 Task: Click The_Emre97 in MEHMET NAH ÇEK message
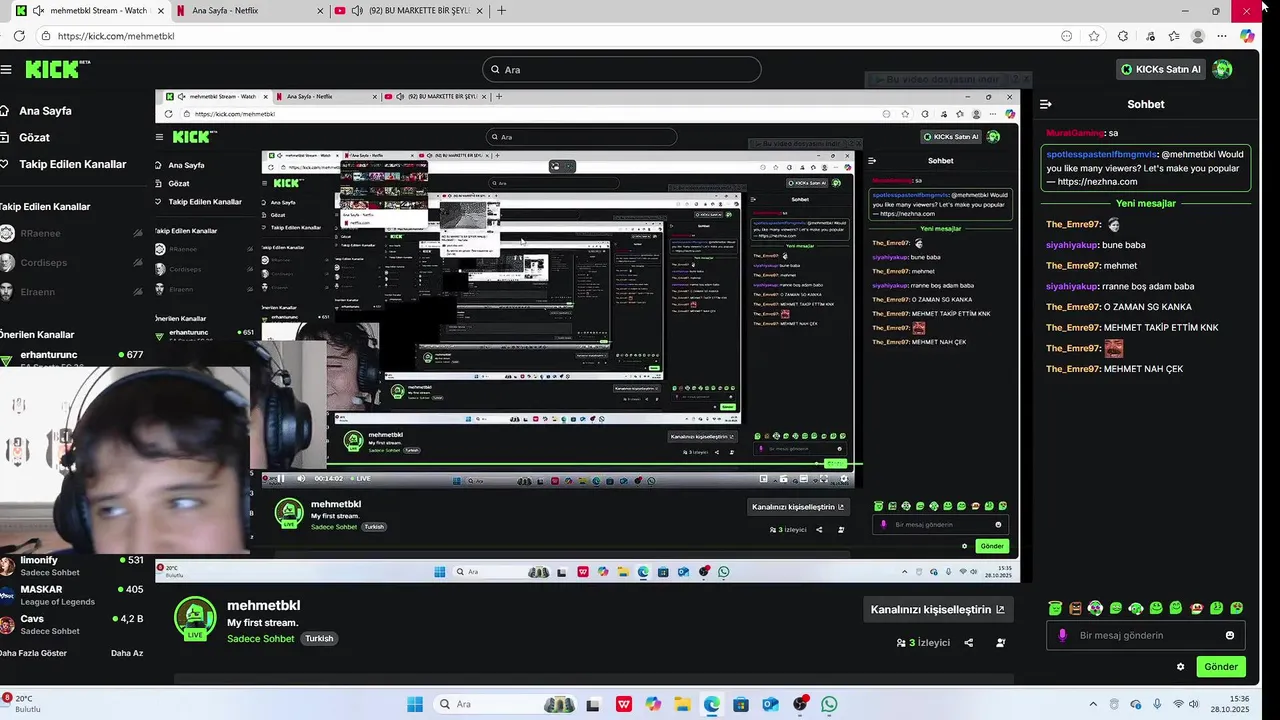(1073, 369)
